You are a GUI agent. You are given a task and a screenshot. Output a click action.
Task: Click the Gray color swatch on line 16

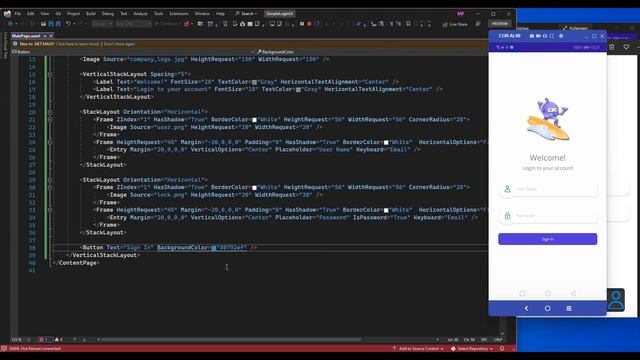254,82
